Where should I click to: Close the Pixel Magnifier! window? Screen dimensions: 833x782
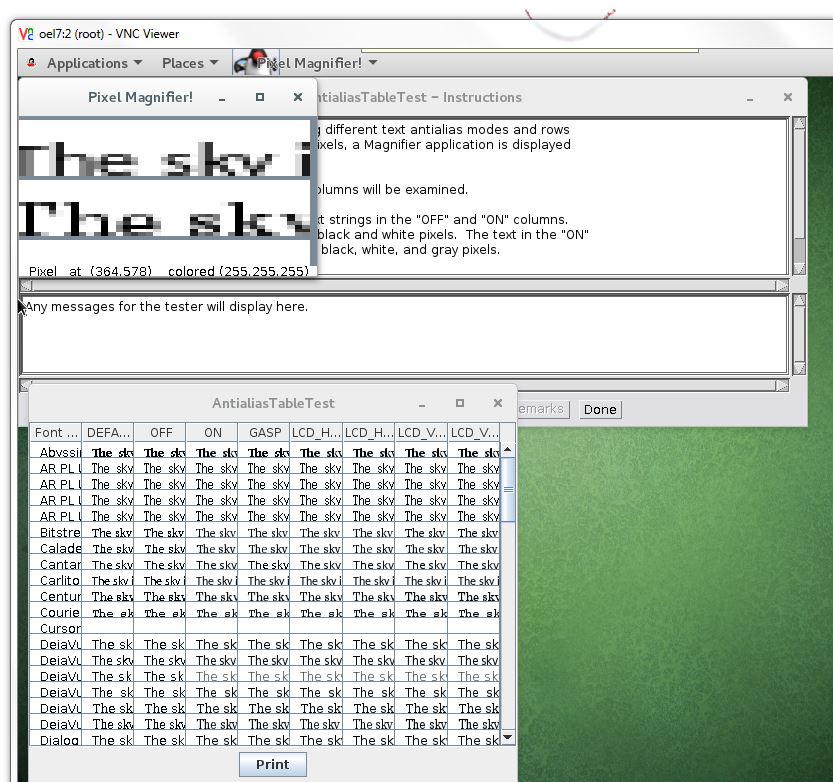[x=297, y=97]
